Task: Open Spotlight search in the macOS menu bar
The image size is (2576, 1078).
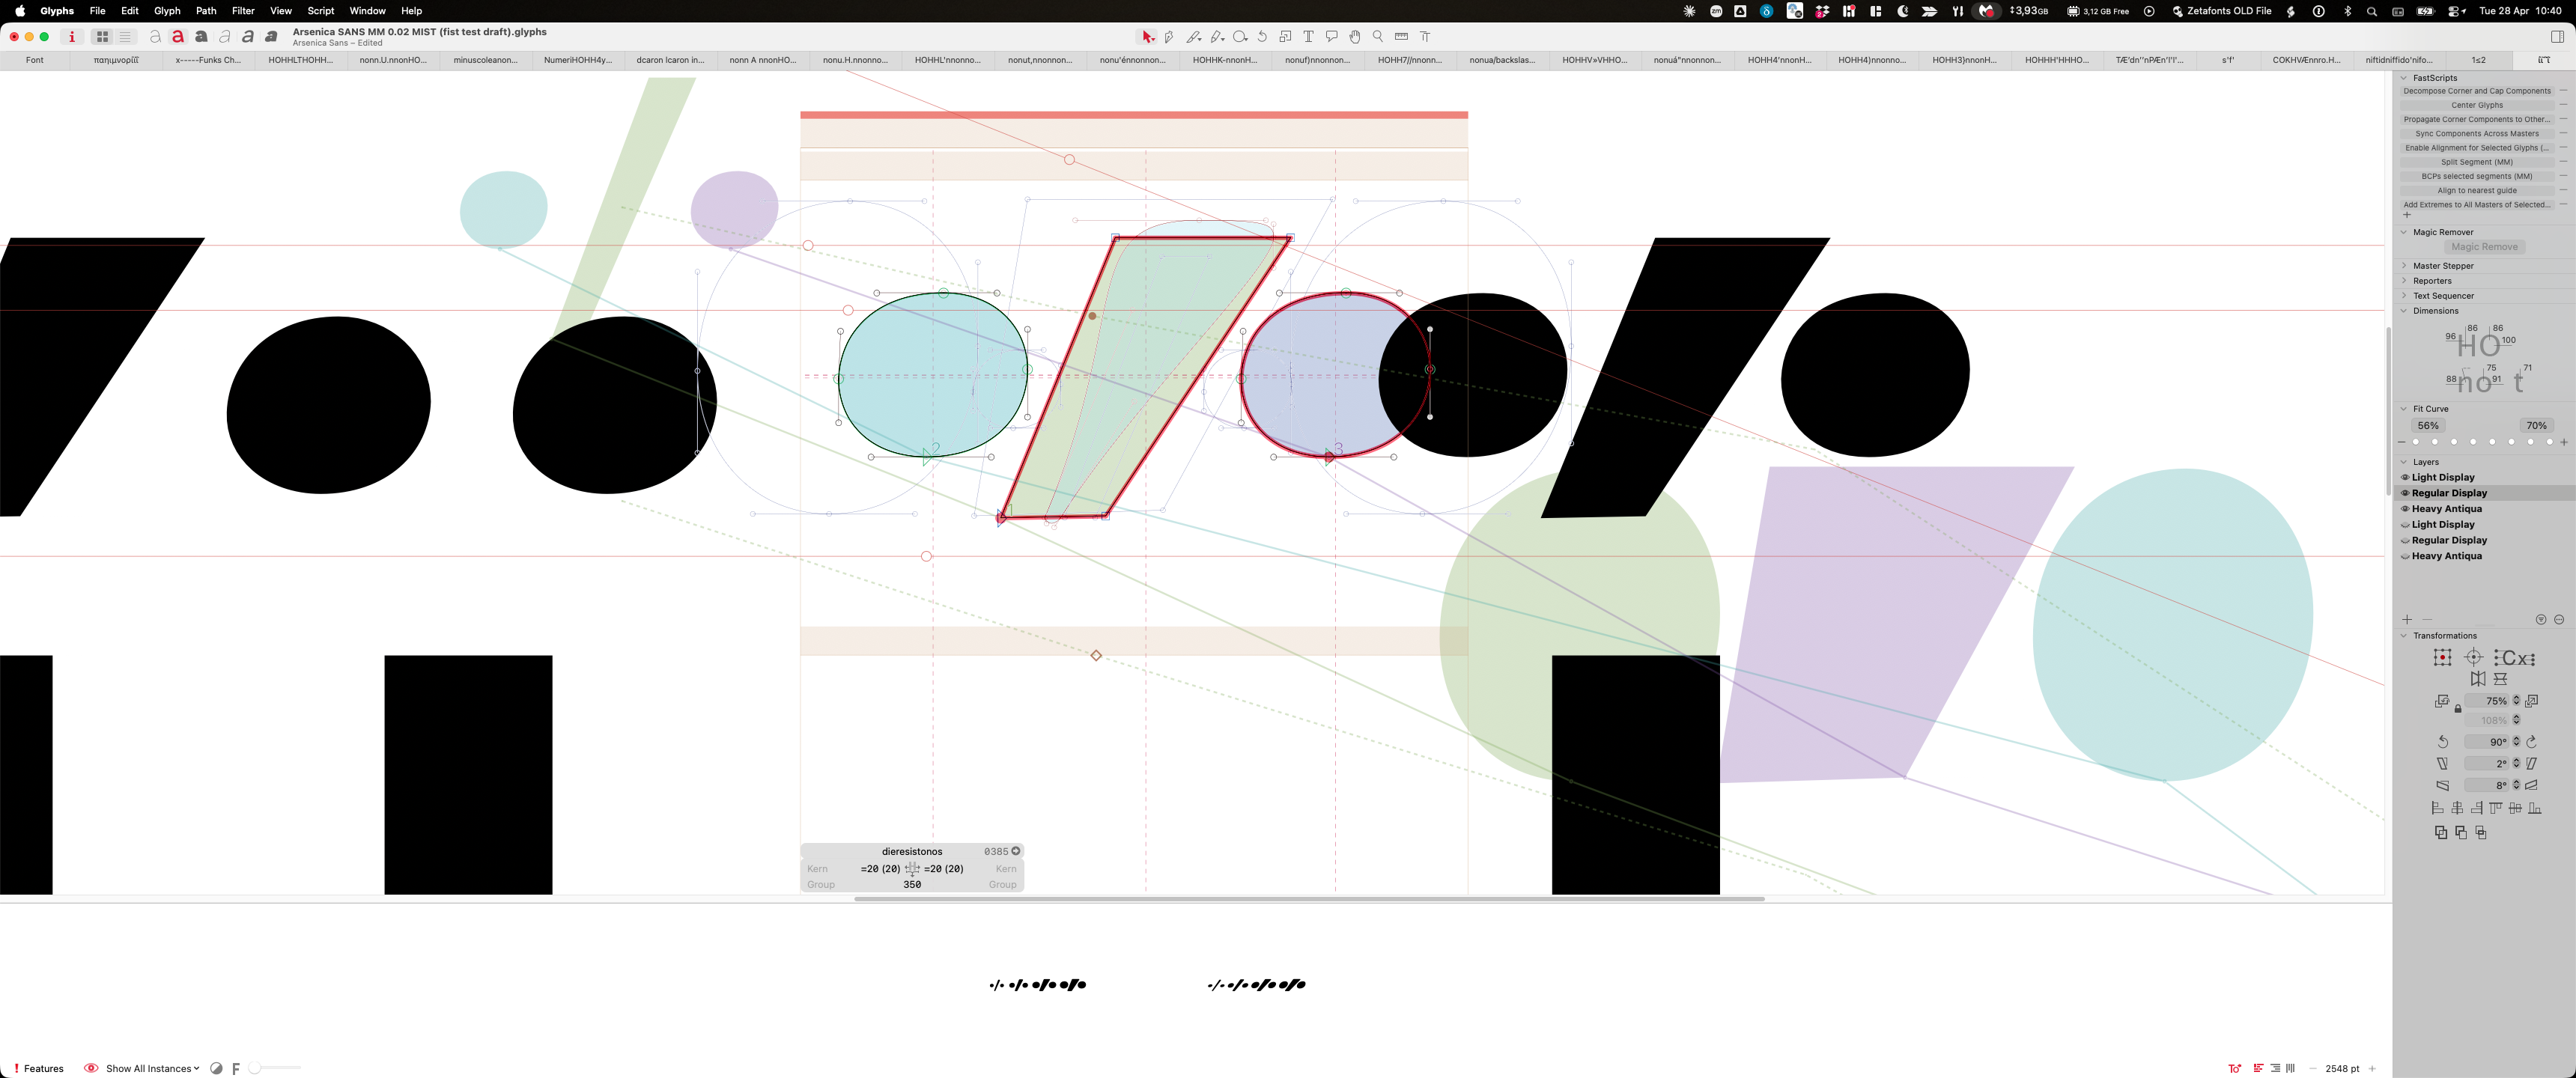Action: click(x=2372, y=11)
